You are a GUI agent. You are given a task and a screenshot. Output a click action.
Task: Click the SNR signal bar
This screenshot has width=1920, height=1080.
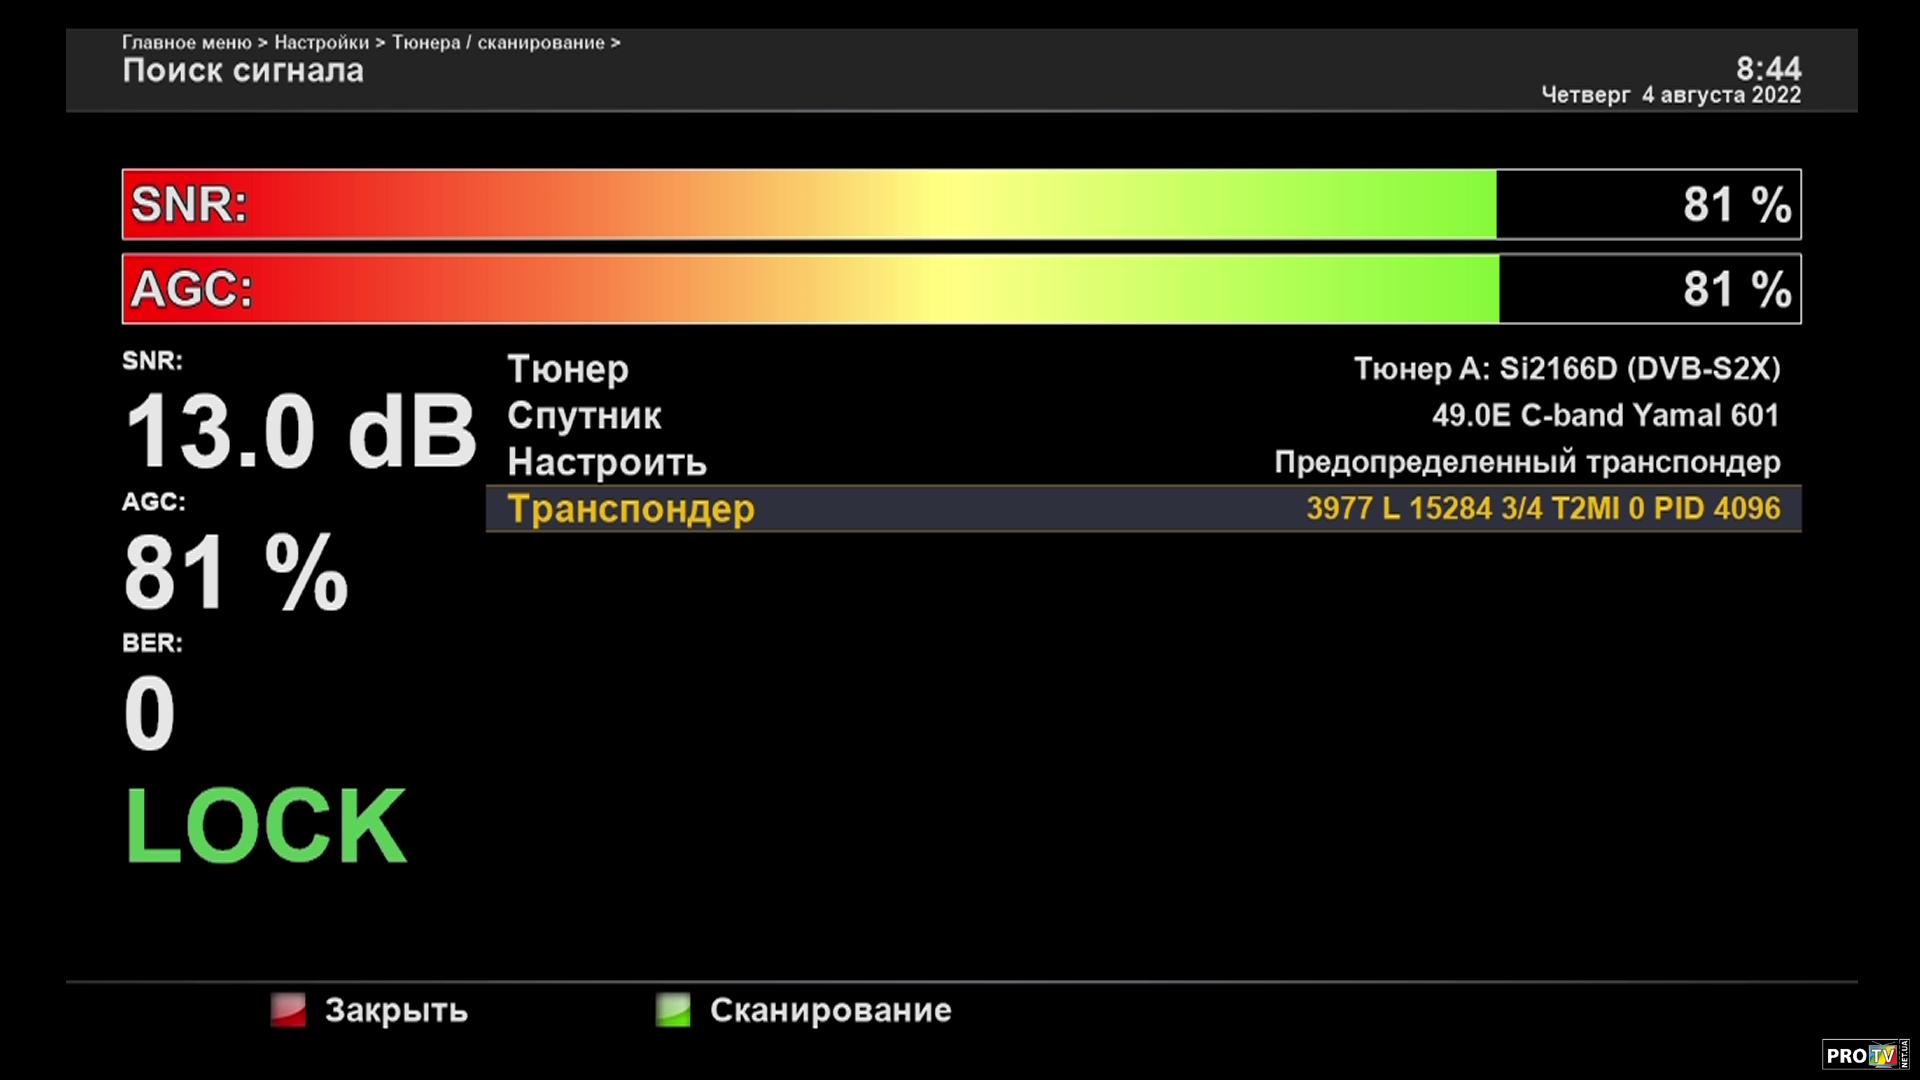[x=960, y=204]
